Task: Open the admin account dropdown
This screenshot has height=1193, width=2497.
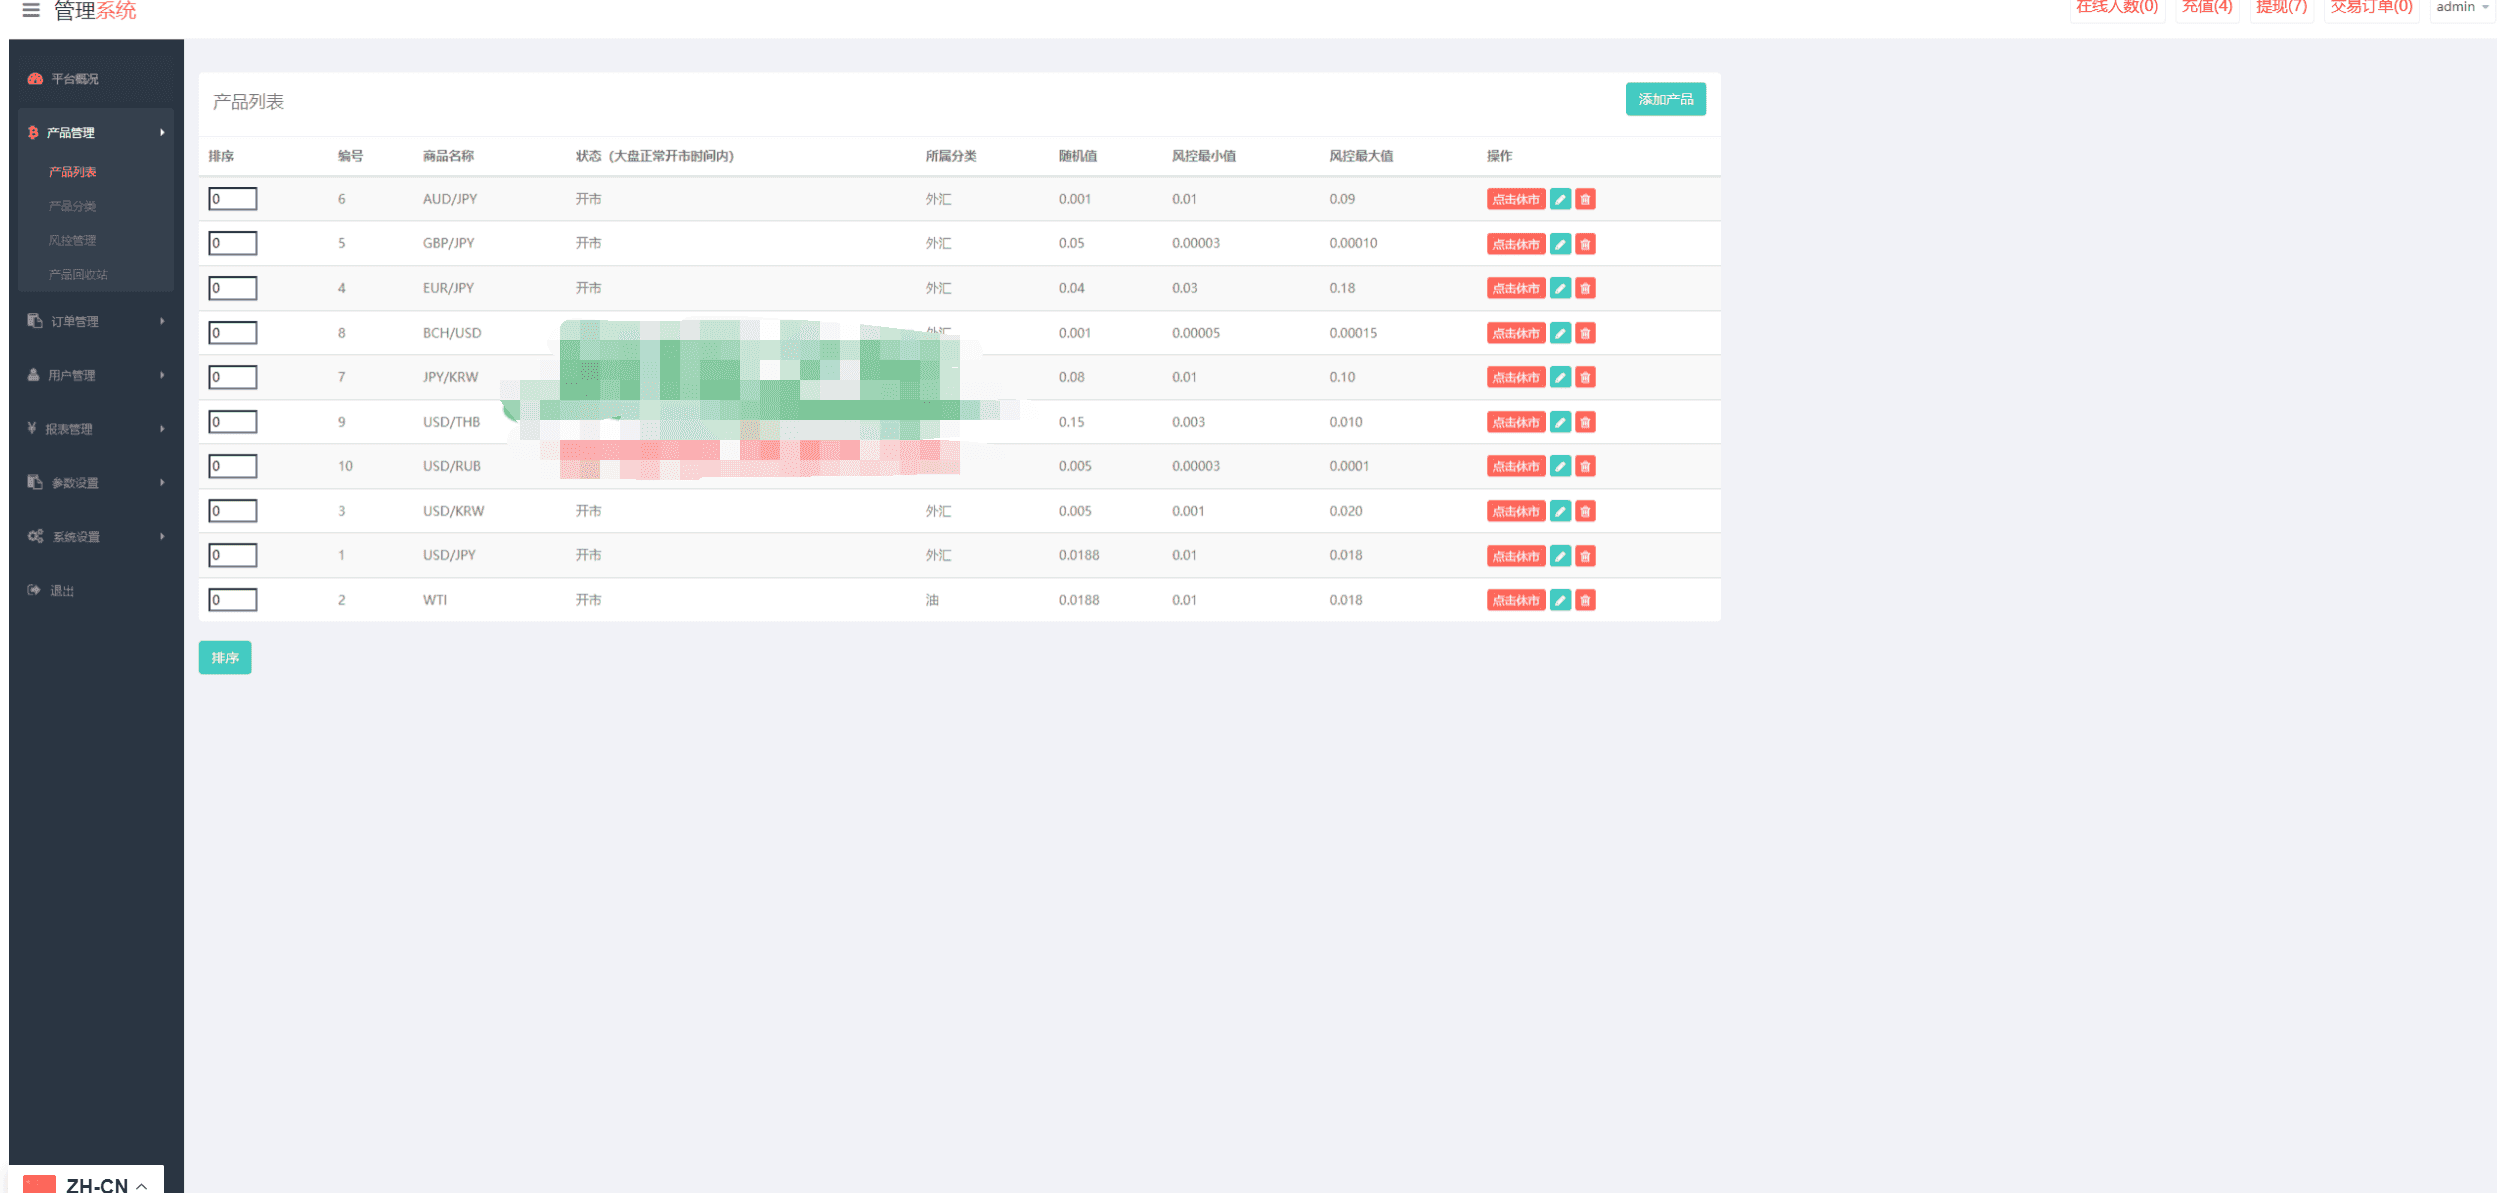Action: coord(2462,8)
